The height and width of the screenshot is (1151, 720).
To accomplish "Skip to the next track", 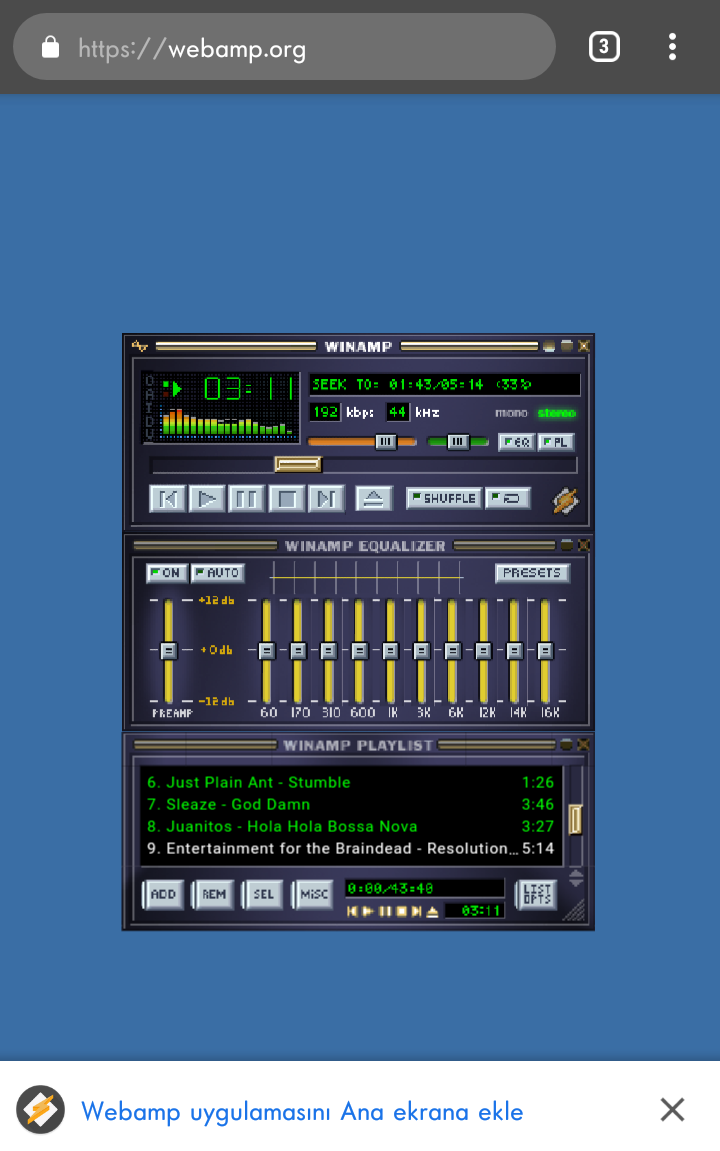I will [326, 498].
